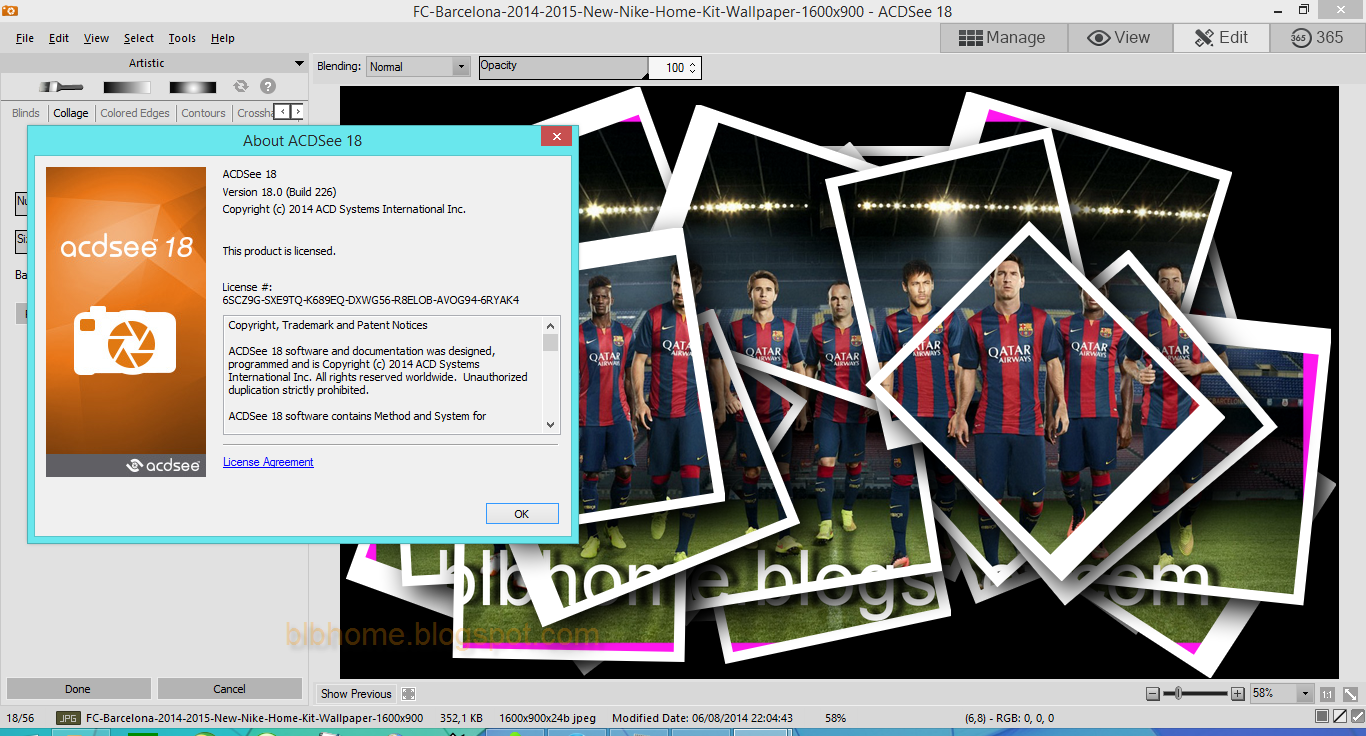Open the Help menu

pyautogui.click(x=223, y=38)
